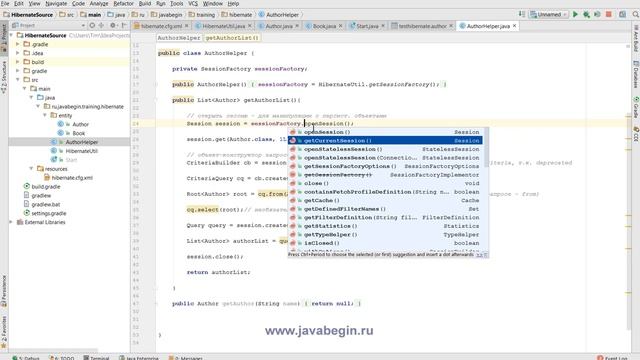640x360 pixels.
Task: Open the Navigate menu
Action: (x=56, y=4)
